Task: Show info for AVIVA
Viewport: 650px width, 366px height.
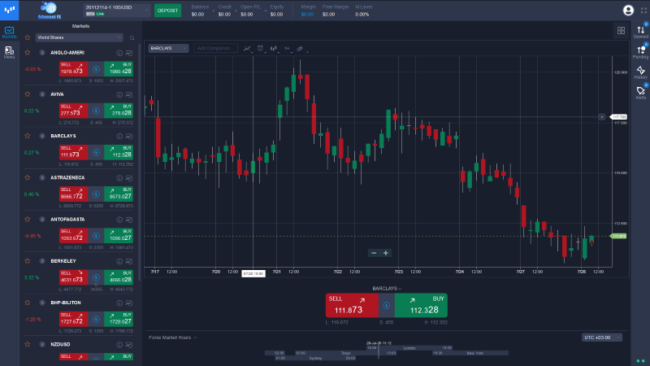Action: tap(119, 95)
